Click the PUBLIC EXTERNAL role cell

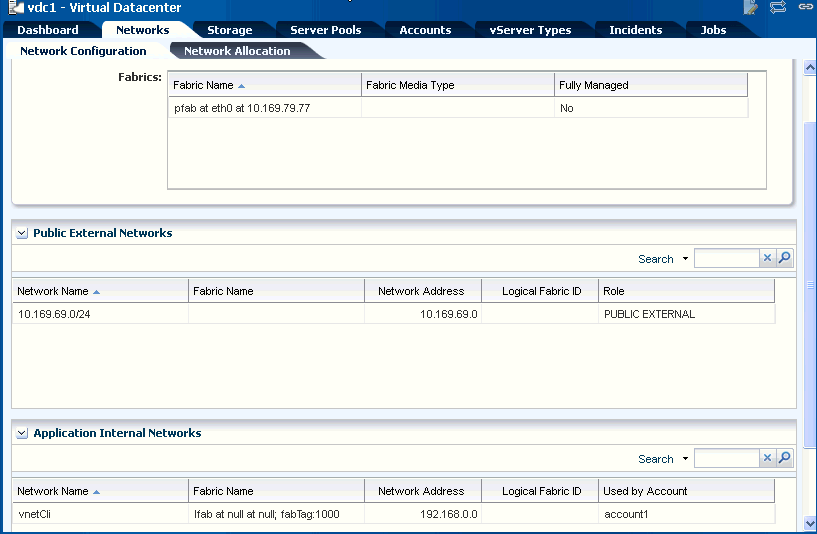tap(686, 314)
